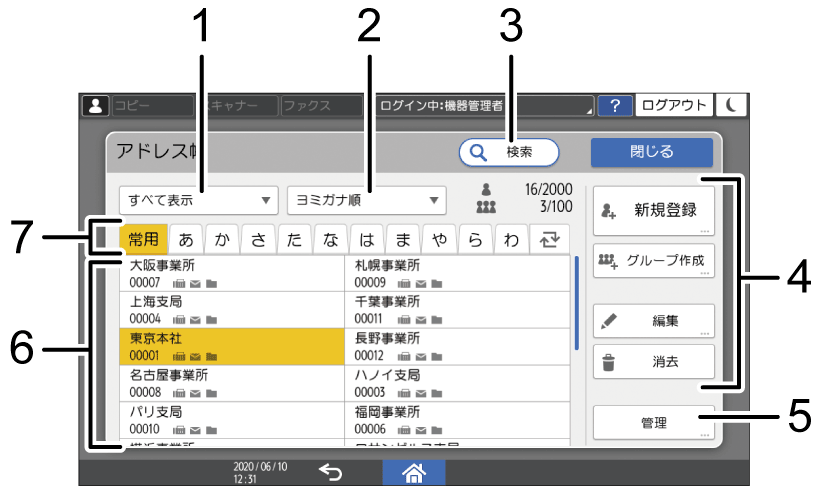The image size is (815, 493).
Task: Select 名古屋事業所 entry 00008
Action: coord(232,383)
